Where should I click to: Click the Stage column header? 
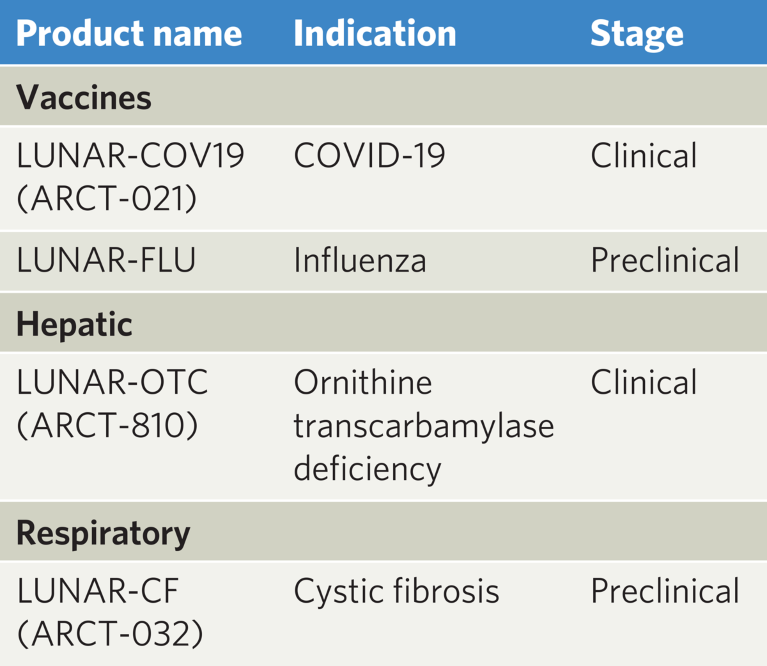[636, 34]
